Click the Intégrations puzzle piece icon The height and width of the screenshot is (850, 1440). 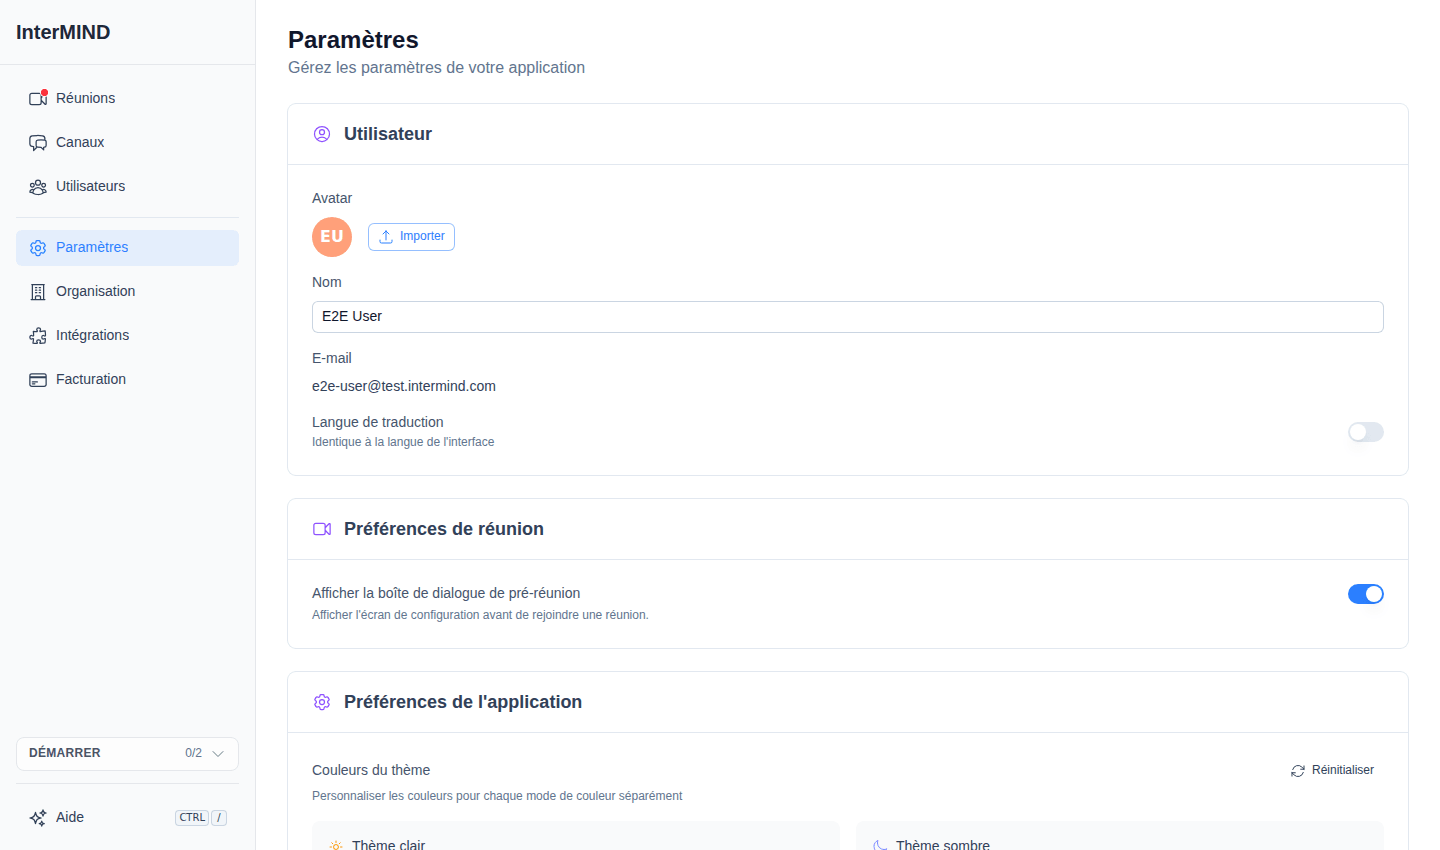(38, 335)
